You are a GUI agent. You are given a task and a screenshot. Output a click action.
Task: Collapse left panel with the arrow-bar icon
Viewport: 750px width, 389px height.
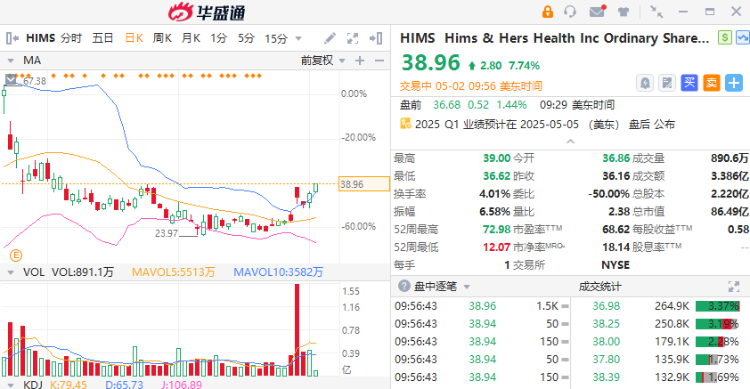tap(12, 38)
